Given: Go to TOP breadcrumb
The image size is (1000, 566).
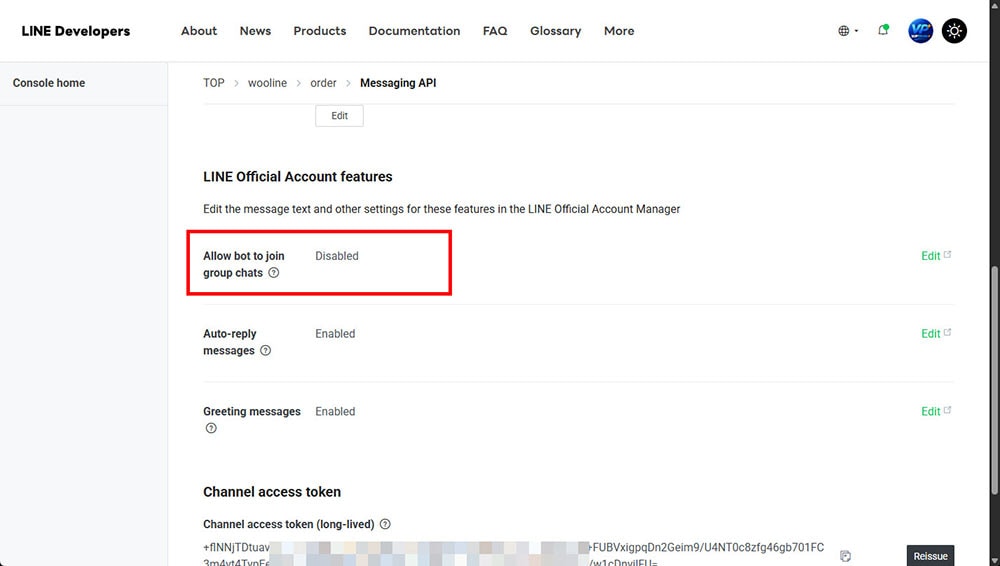Looking at the screenshot, I should (214, 83).
